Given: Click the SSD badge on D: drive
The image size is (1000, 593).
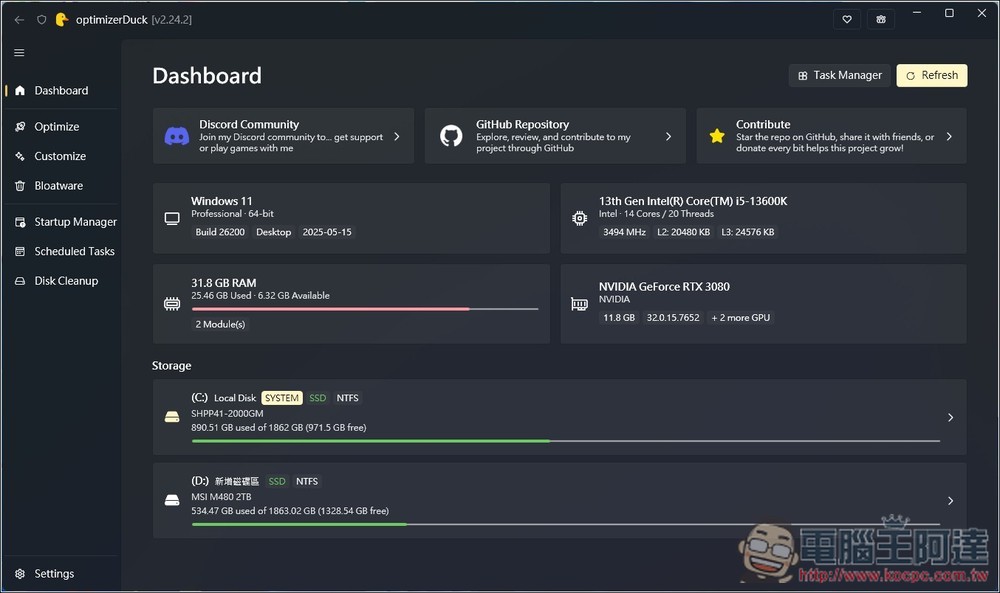Looking at the screenshot, I should [x=277, y=481].
